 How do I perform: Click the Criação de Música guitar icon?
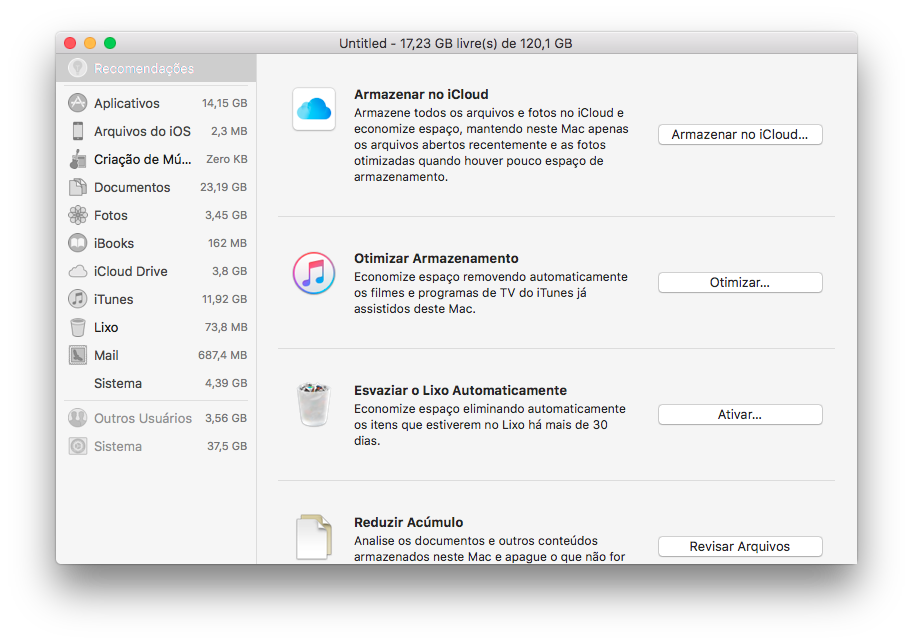point(77,159)
